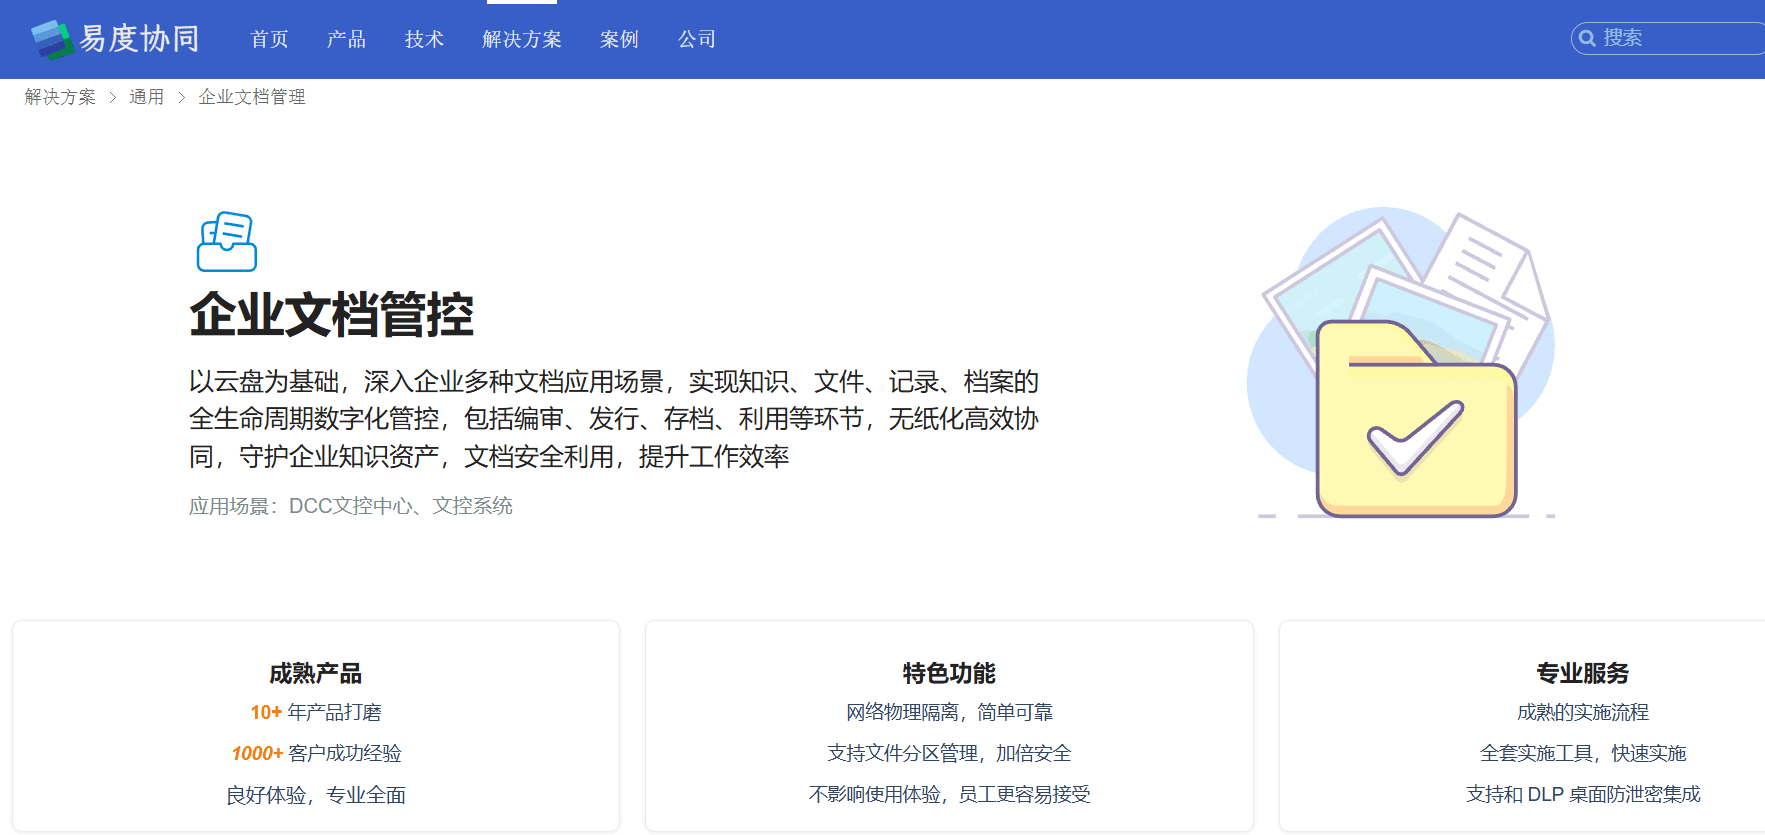Click the 不影响使用体验，员工更容易接受 line
Image resolution: width=1765 pixels, height=835 pixels.
[x=949, y=795]
